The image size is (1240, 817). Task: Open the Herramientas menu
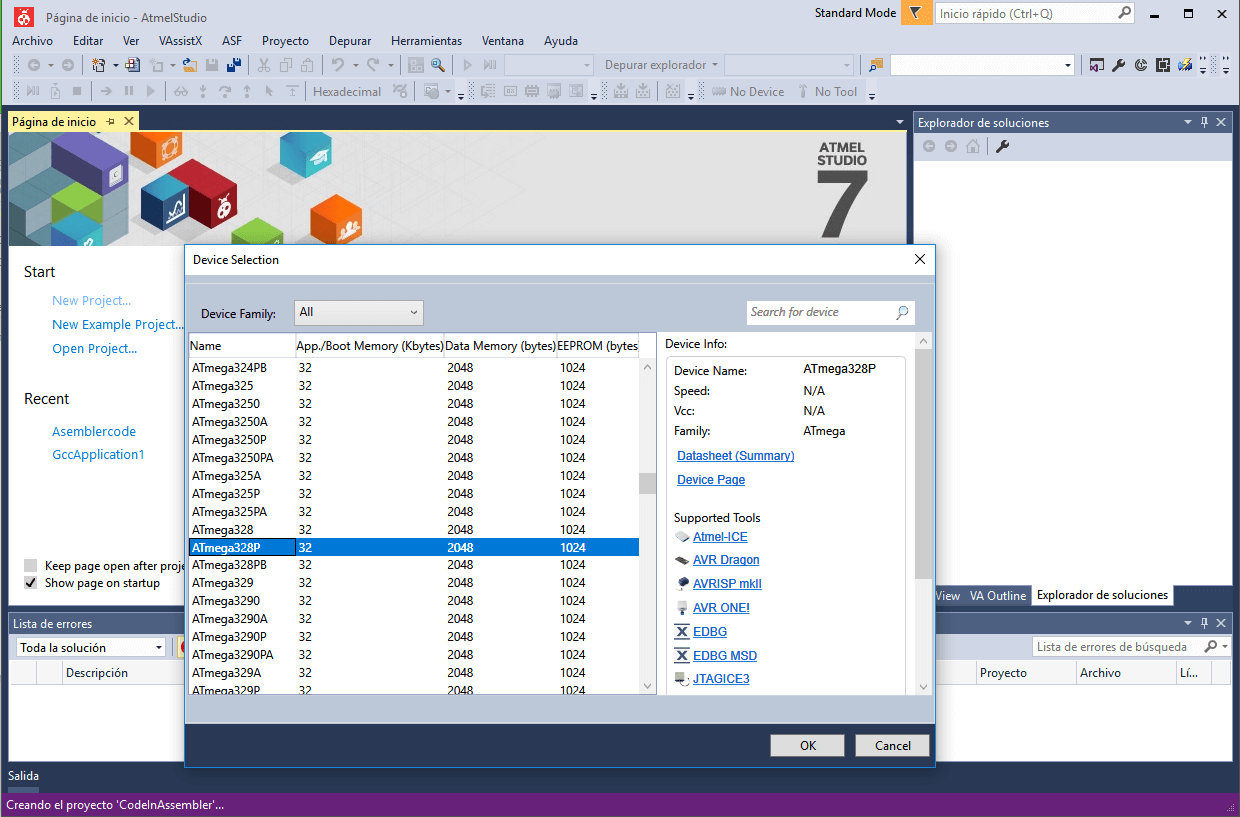(426, 41)
